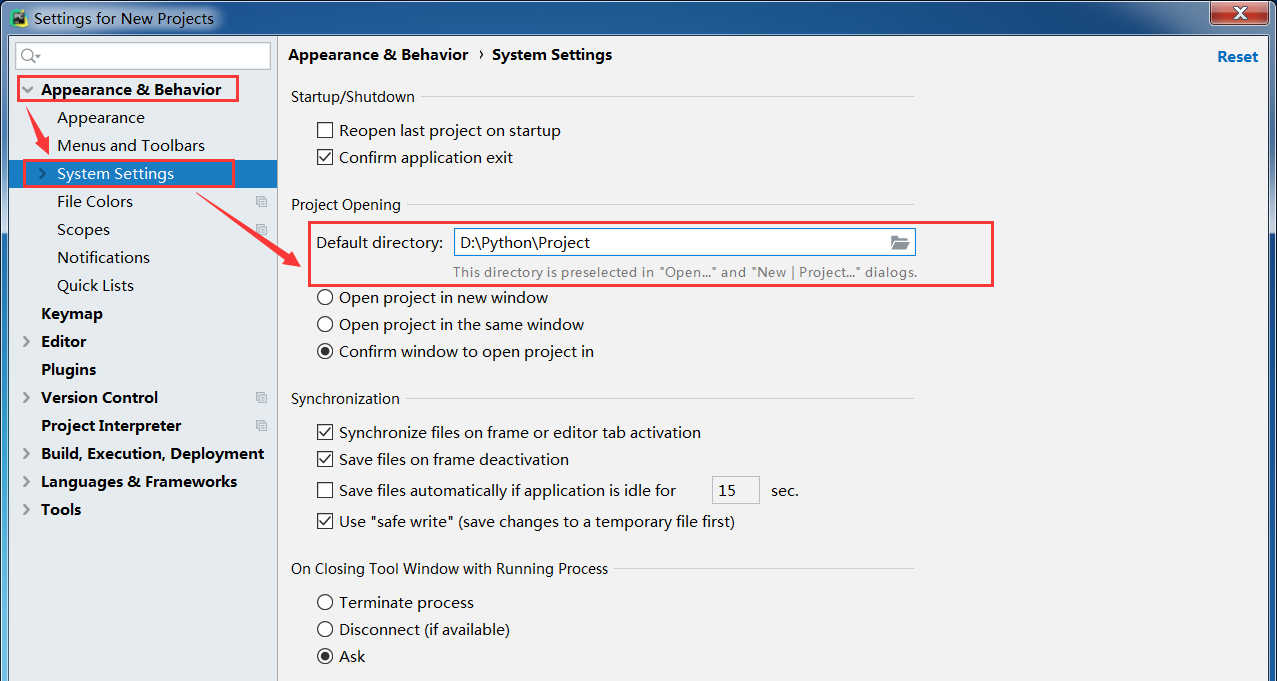Enable Reopen last project on startup
The image size is (1277, 681).
[x=325, y=131]
